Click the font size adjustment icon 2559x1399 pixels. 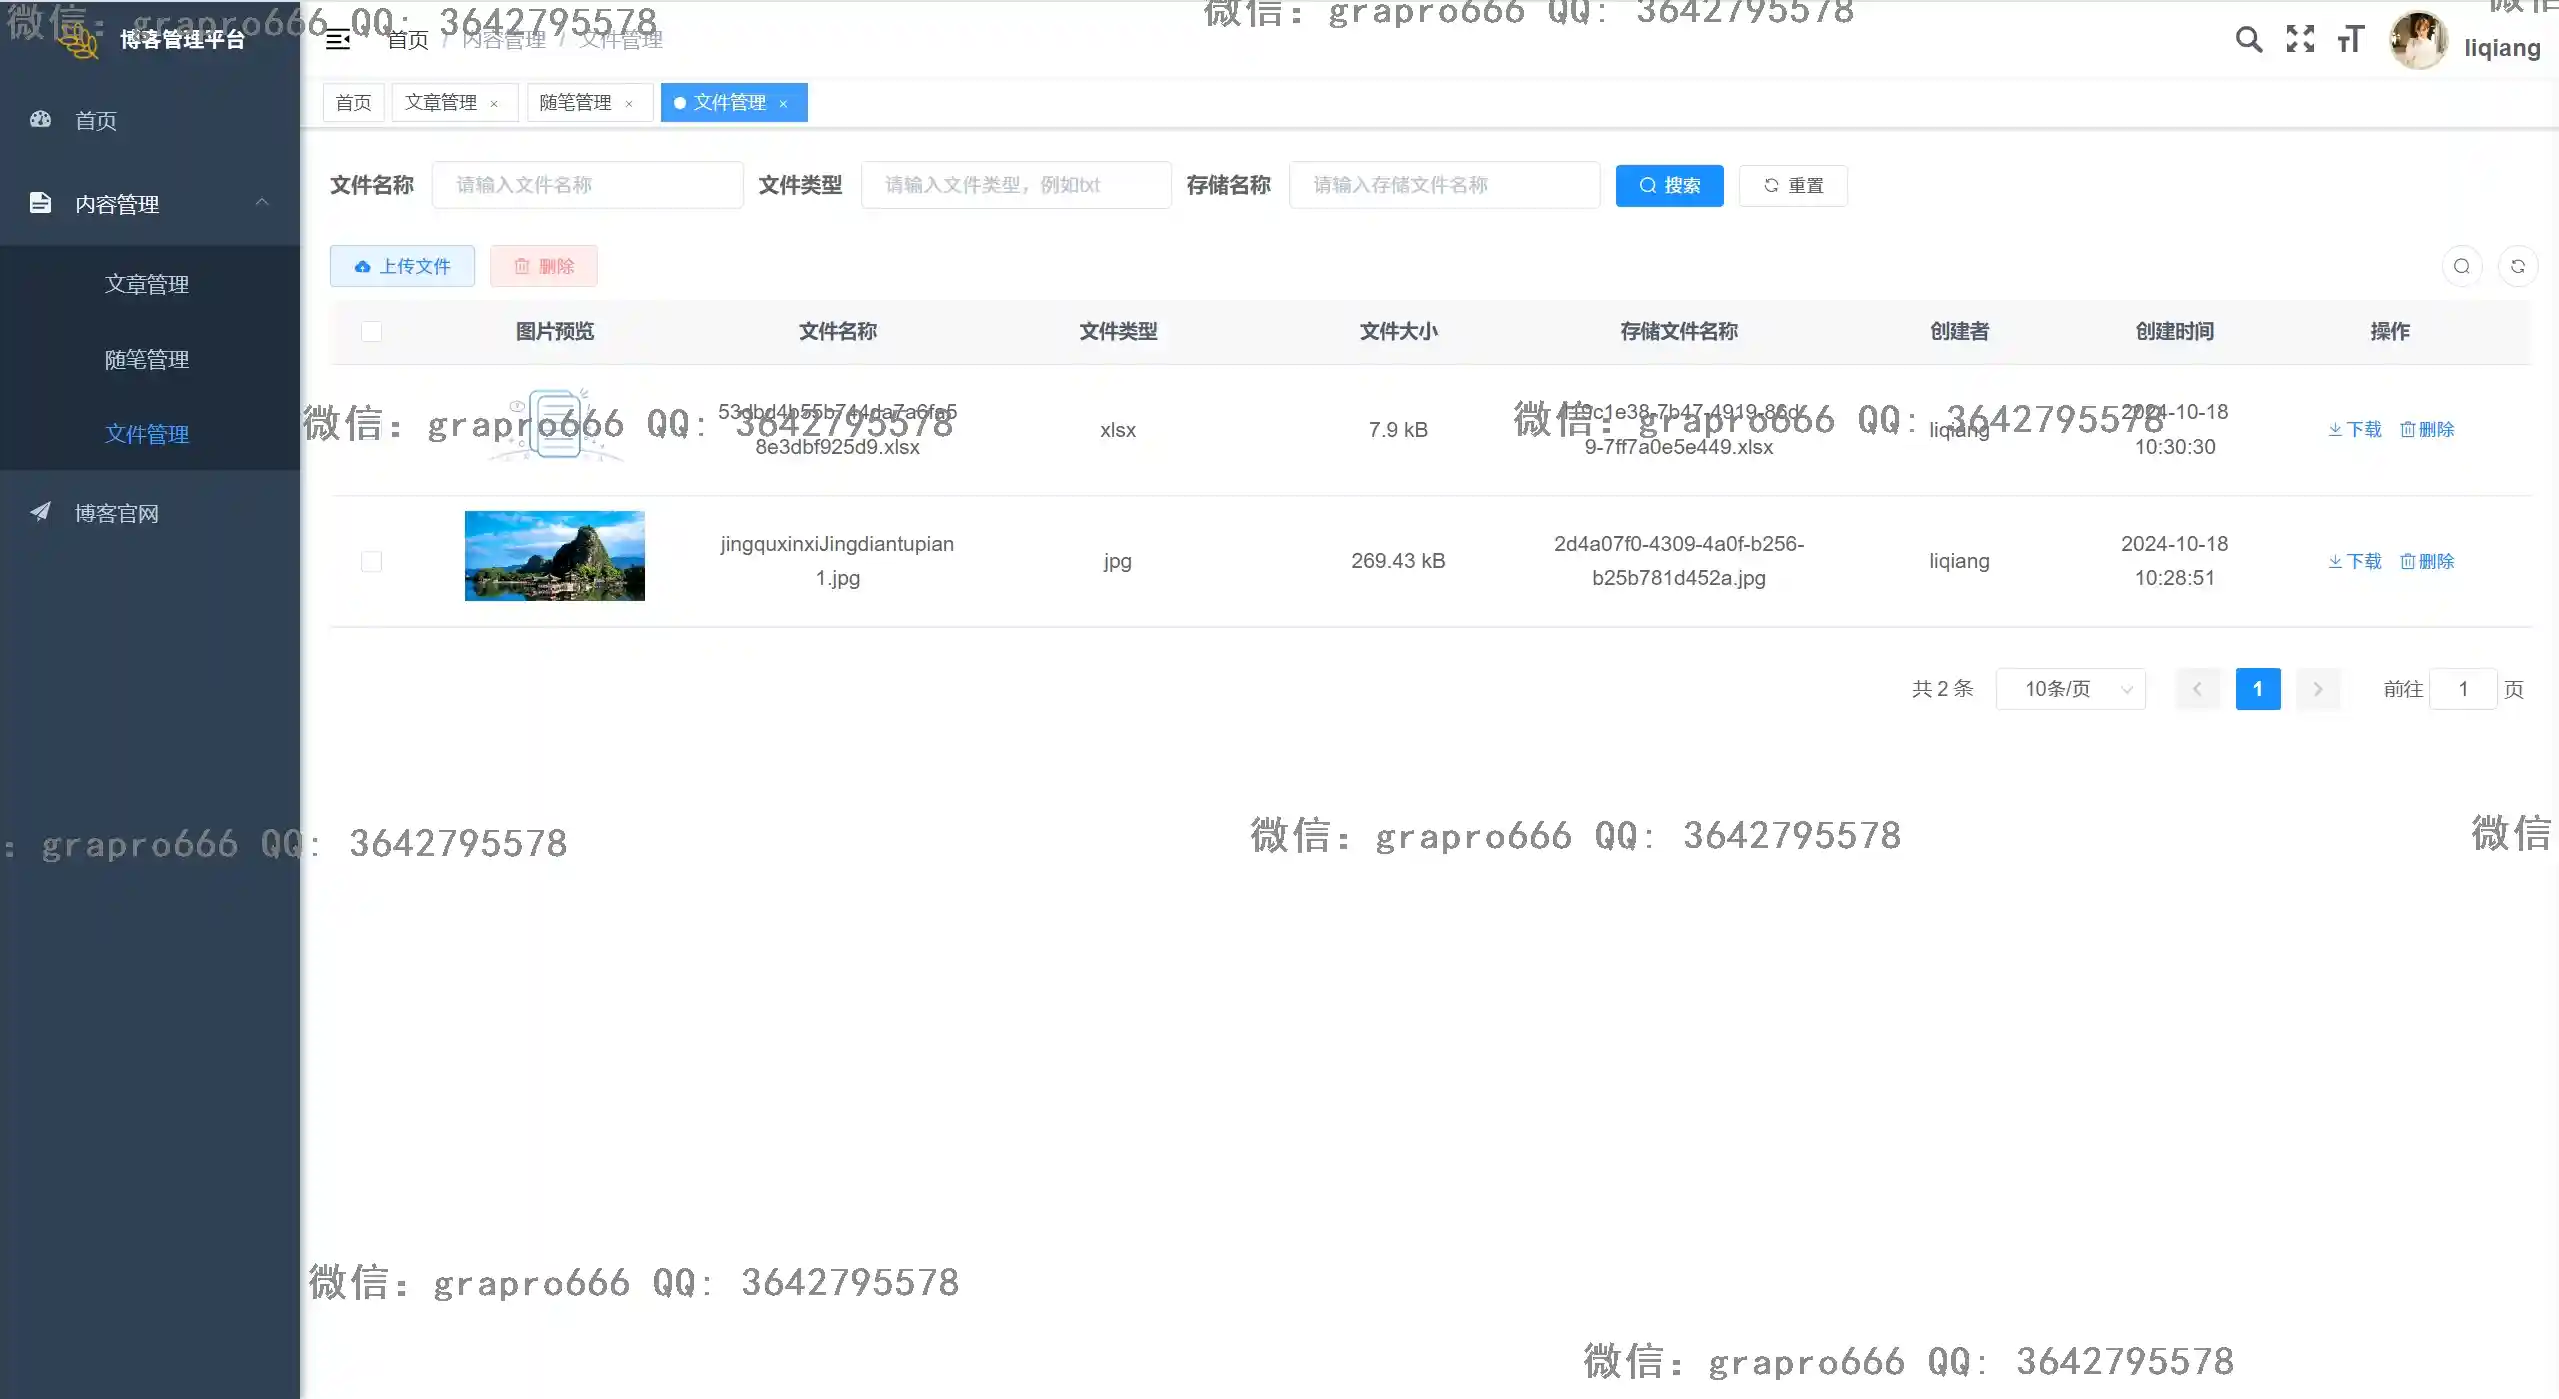coord(2350,39)
